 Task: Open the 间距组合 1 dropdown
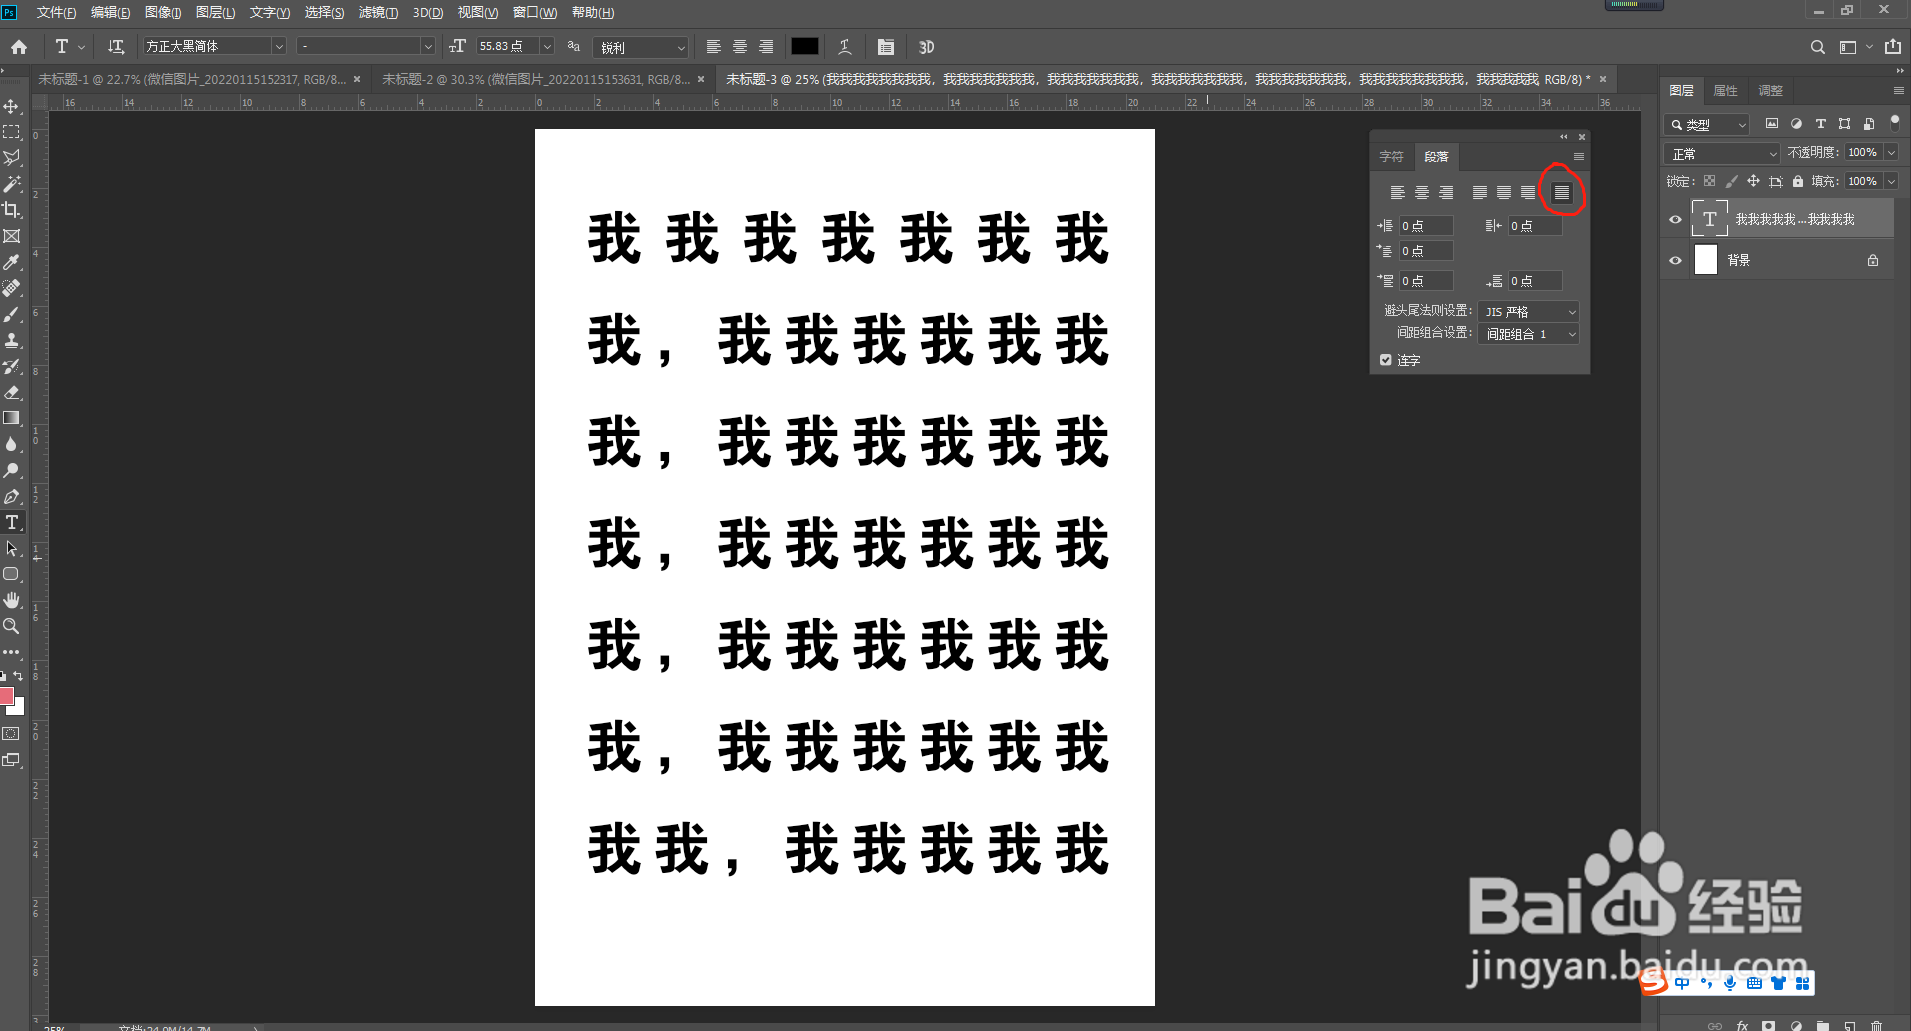1529,334
